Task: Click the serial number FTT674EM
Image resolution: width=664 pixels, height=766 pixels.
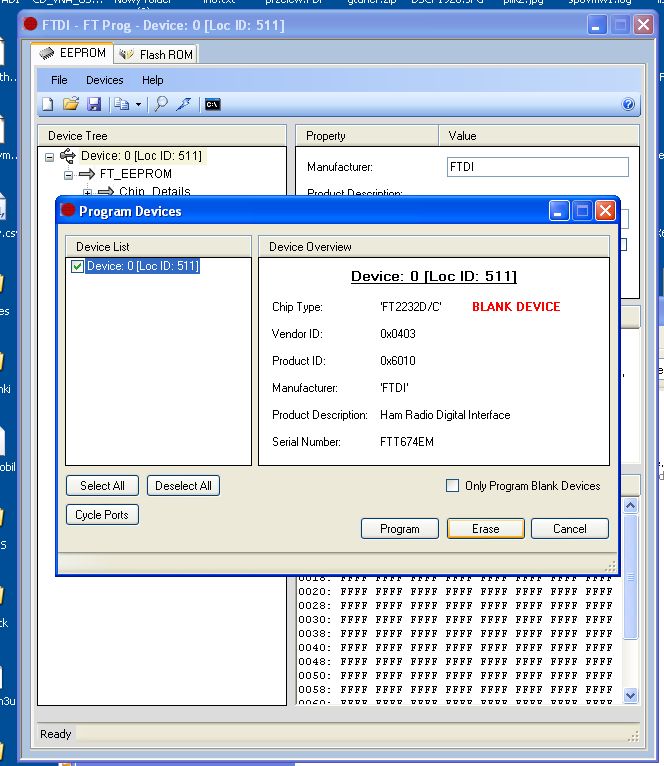Action: [407, 442]
